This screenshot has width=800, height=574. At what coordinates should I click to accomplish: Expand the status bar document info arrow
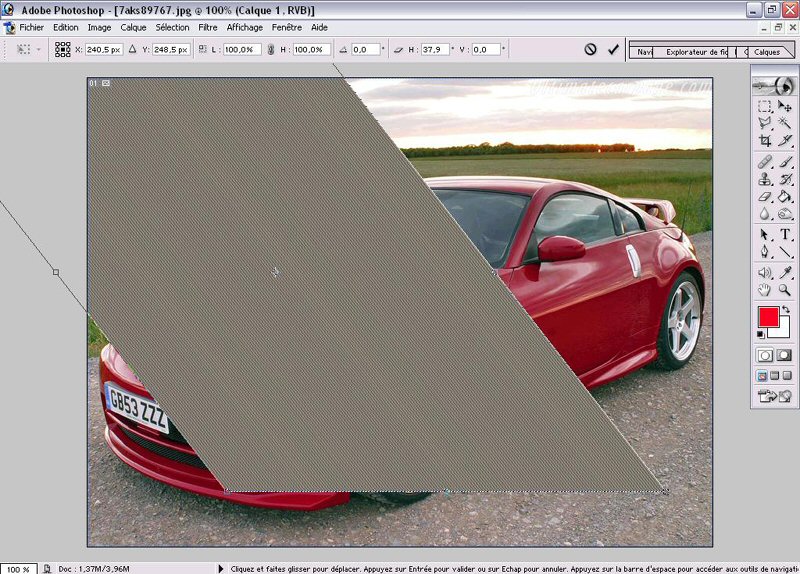[x=220, y=568]
